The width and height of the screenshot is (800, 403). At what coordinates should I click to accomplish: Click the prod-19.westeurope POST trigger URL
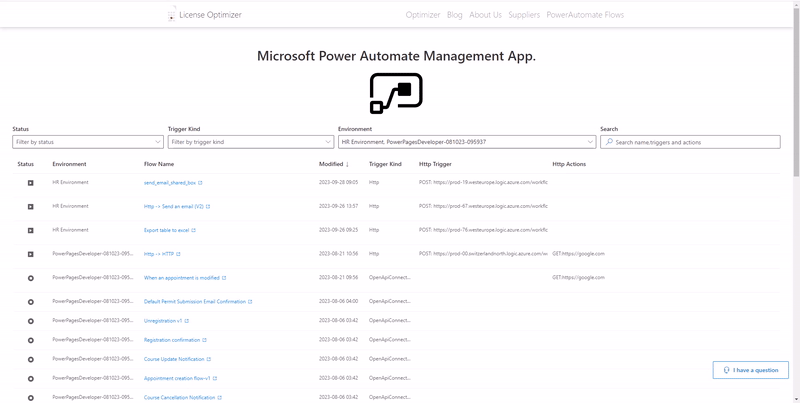483,182
